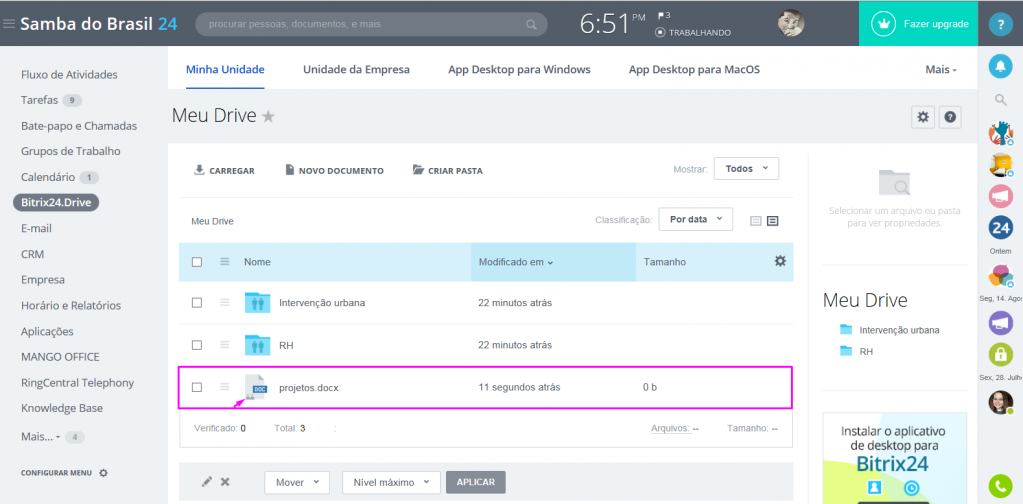Toggle the select-all checkbox in header
This screenshot has height=504, width=1023.
click(197, 262)
